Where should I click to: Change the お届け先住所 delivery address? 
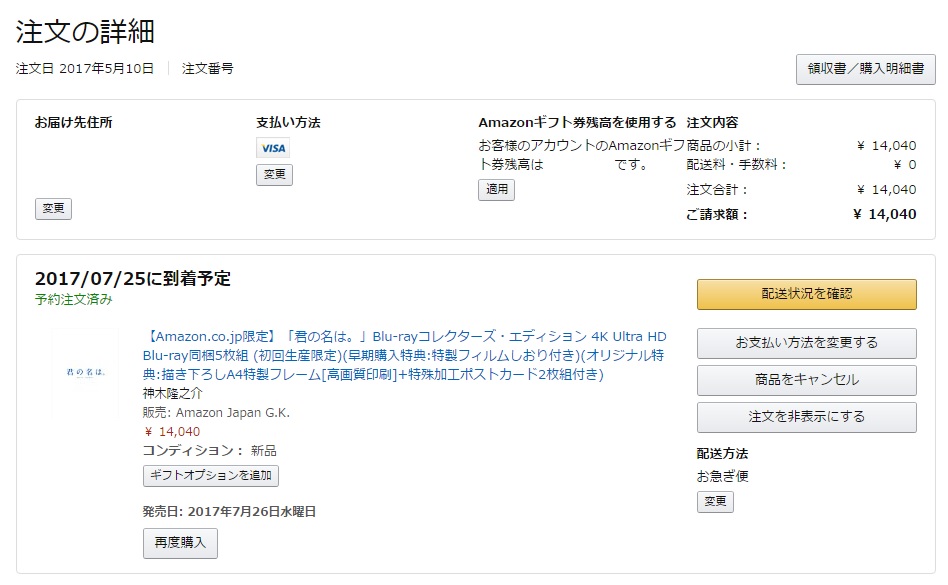tap(53, 208)
